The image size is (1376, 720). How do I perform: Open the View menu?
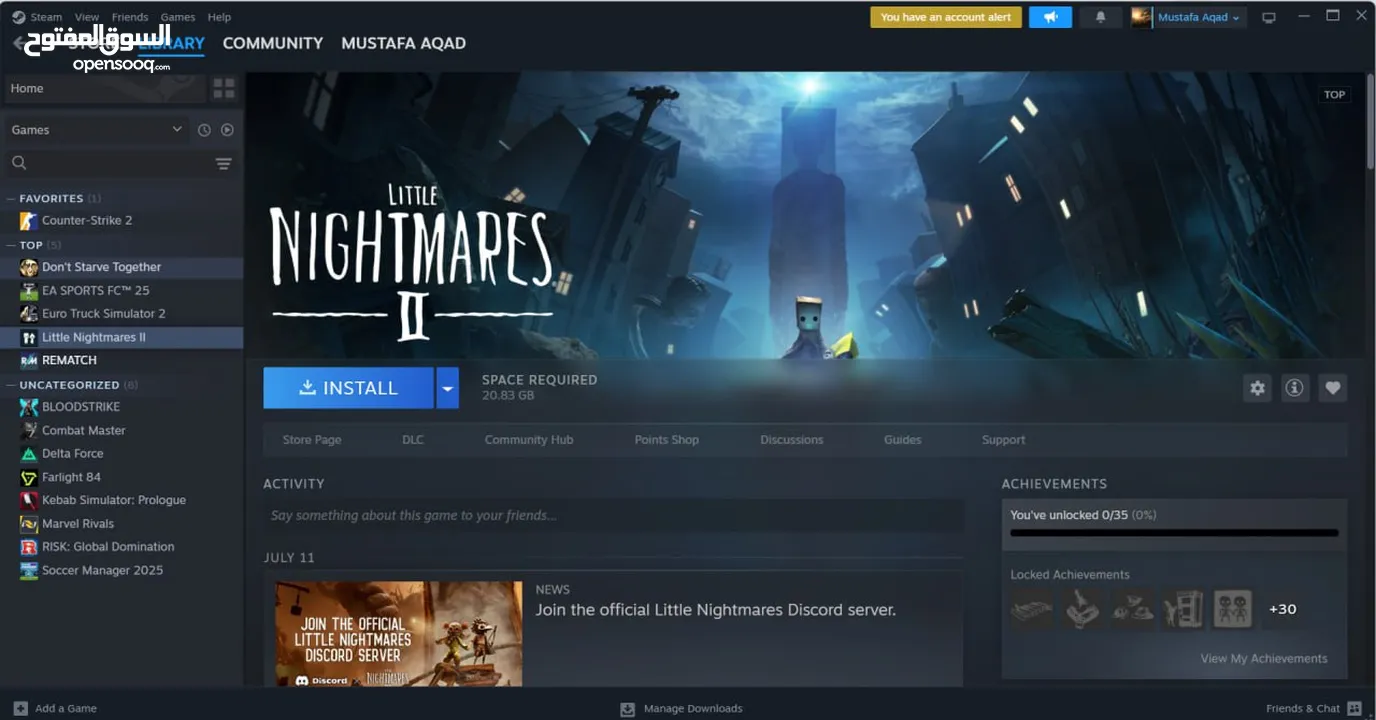tap(87, 17)
